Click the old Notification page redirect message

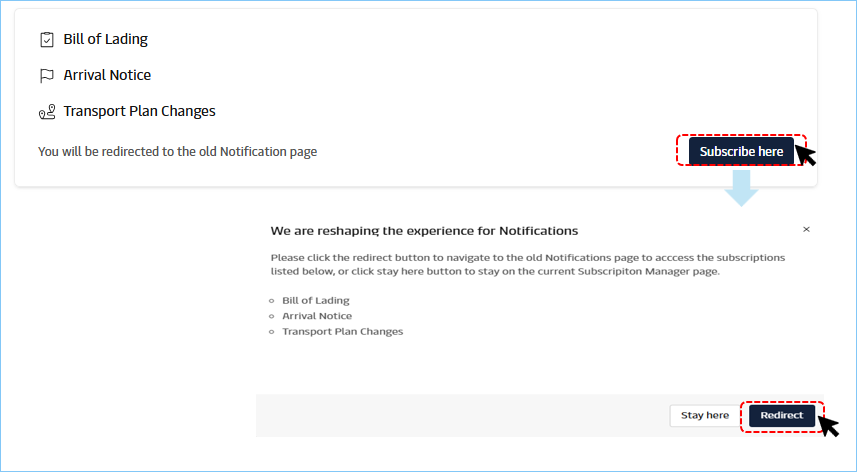point(177,152)
